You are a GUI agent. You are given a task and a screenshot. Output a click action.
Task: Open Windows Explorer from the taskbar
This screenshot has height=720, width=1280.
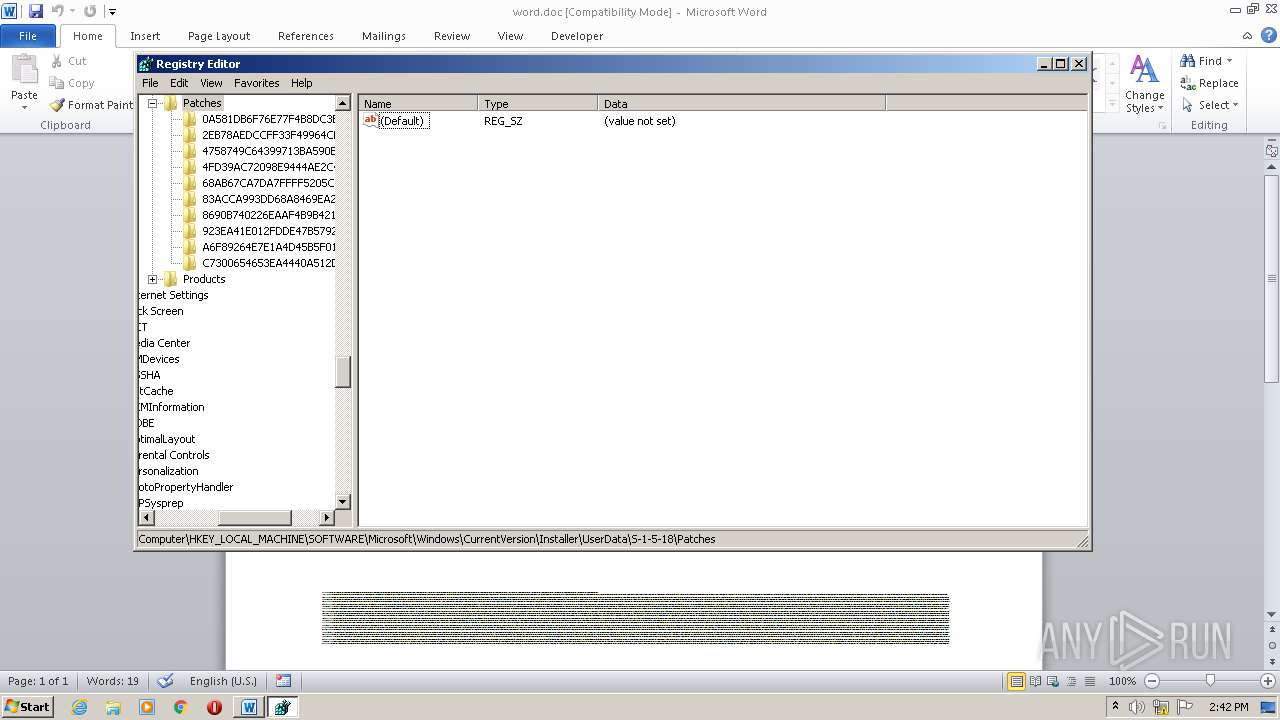pyautogui.click(x=113, y=707)
